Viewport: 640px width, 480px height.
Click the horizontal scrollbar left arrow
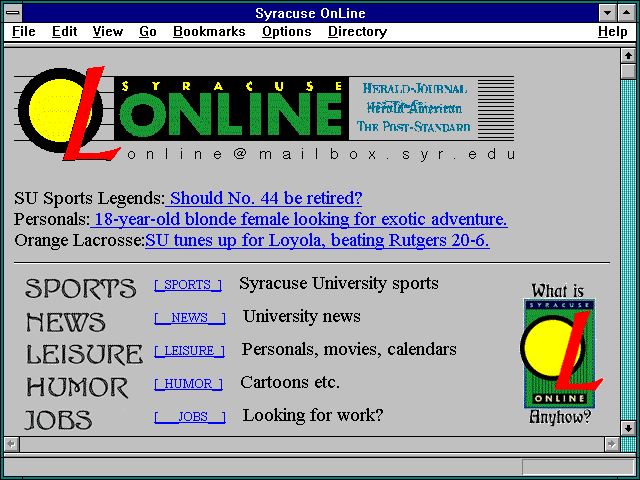coord(11,444)
